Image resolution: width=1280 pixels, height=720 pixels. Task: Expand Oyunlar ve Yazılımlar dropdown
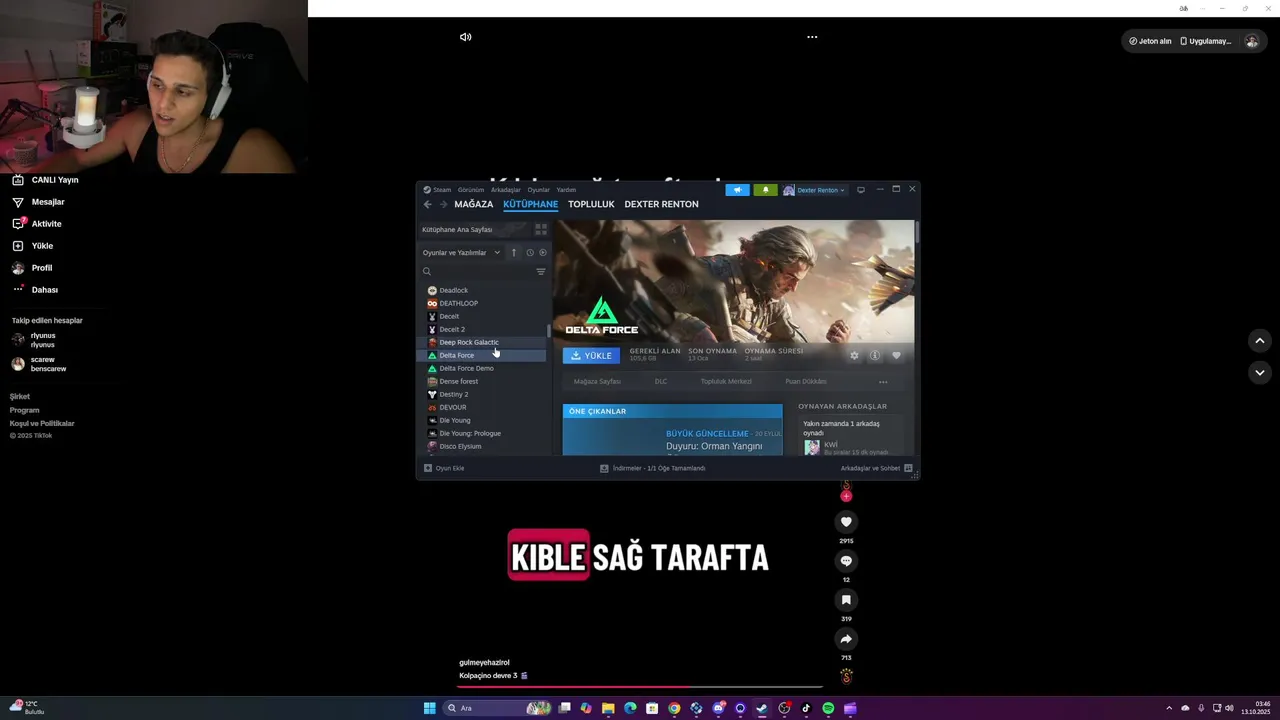coord(461,253)
